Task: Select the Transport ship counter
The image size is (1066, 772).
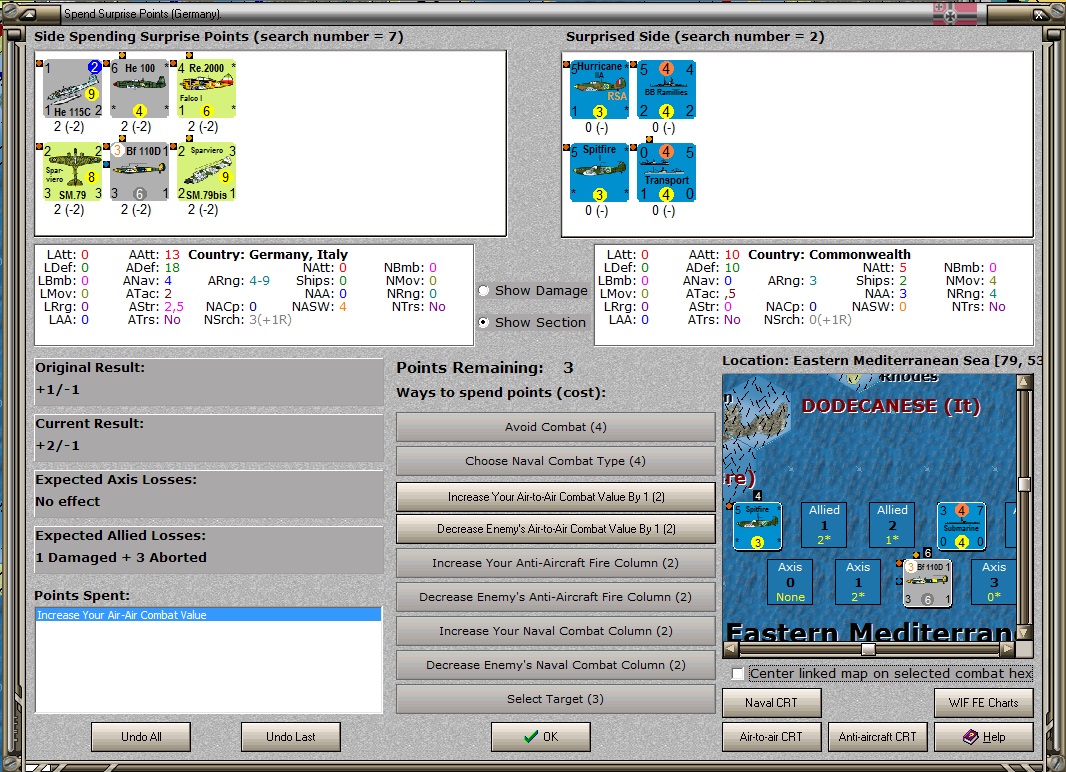Action: point(666,173)
